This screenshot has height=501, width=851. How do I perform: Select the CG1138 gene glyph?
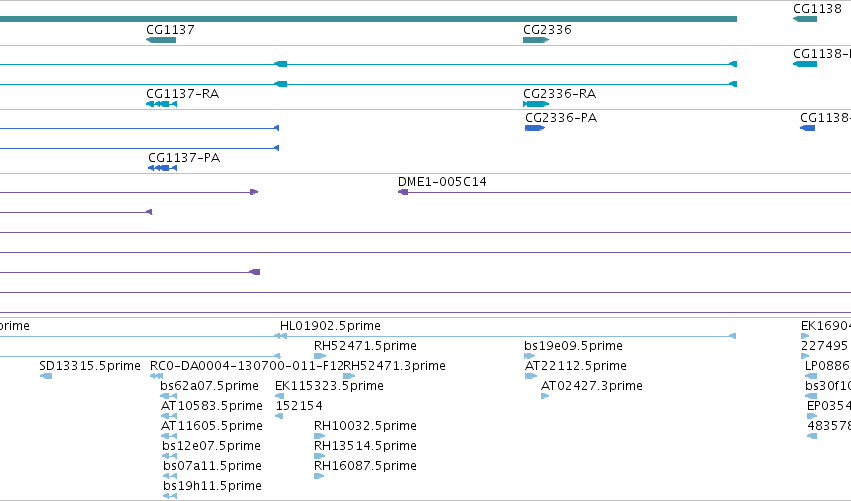click(805, 19)
